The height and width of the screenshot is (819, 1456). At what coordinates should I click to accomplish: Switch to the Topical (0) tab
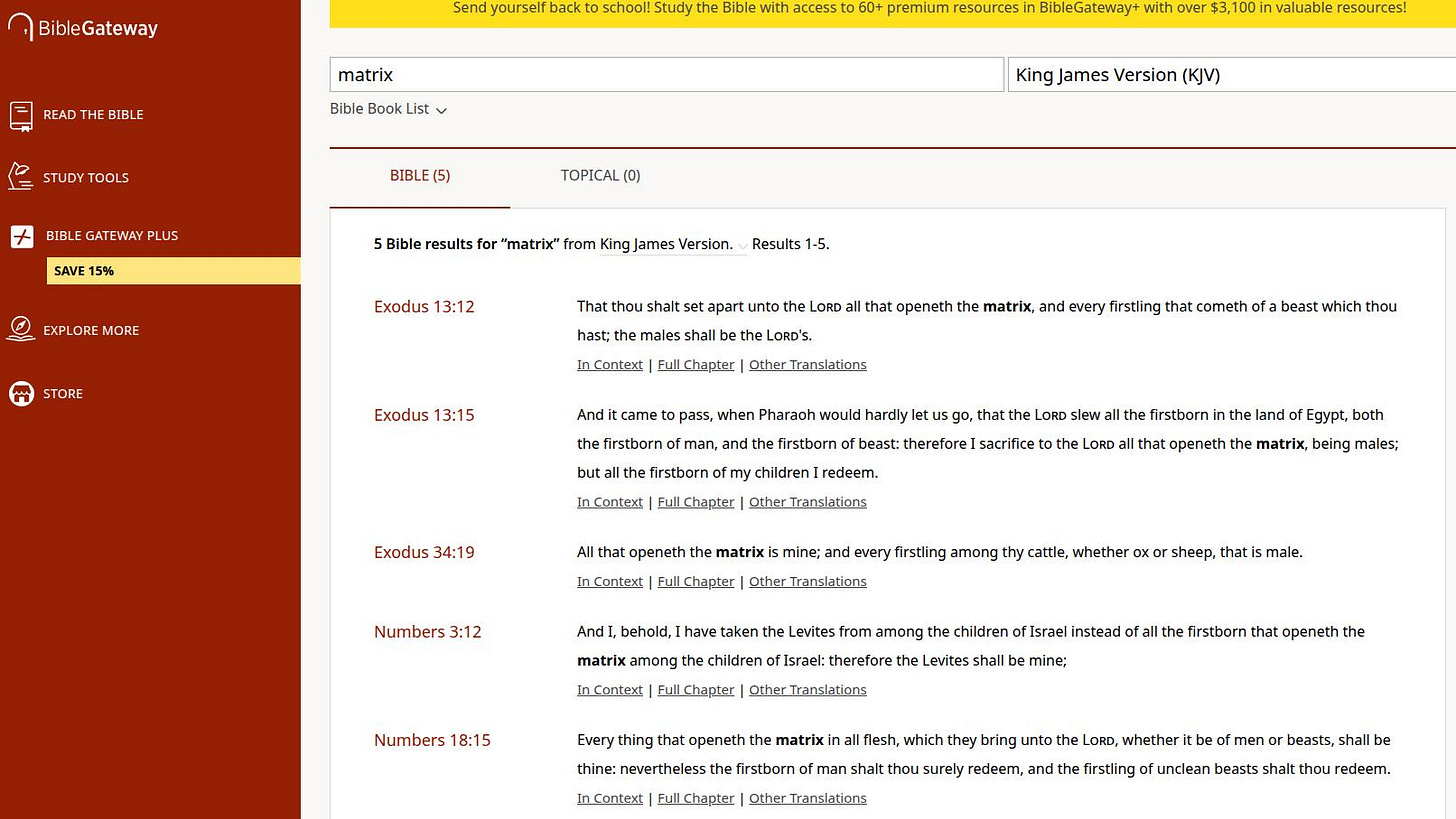coord(600,176)
